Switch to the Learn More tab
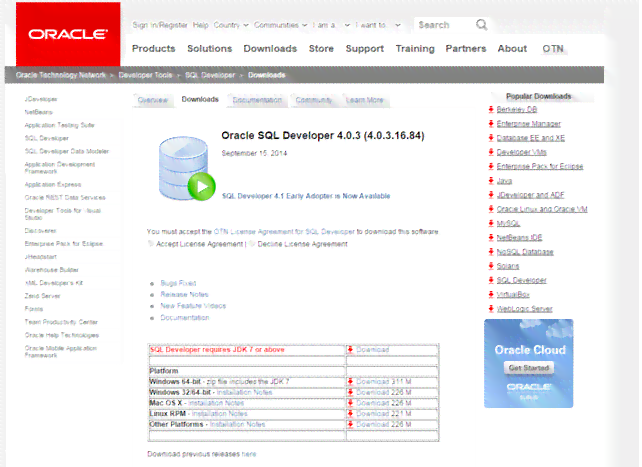Image resolution: width=642 pixels, height=467 pixels. (365, 100)
